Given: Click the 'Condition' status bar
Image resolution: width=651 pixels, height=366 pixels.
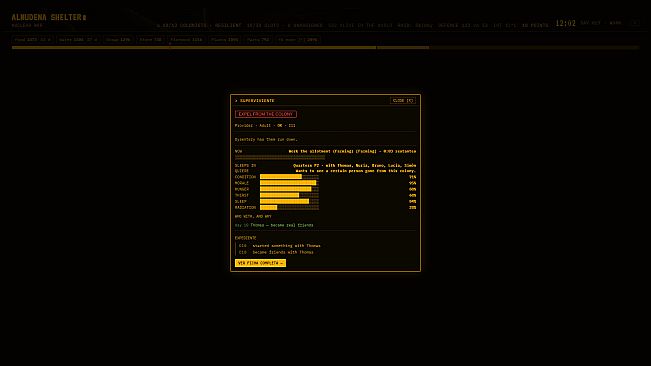Looking at the screenshot, I should pos(289,177).
